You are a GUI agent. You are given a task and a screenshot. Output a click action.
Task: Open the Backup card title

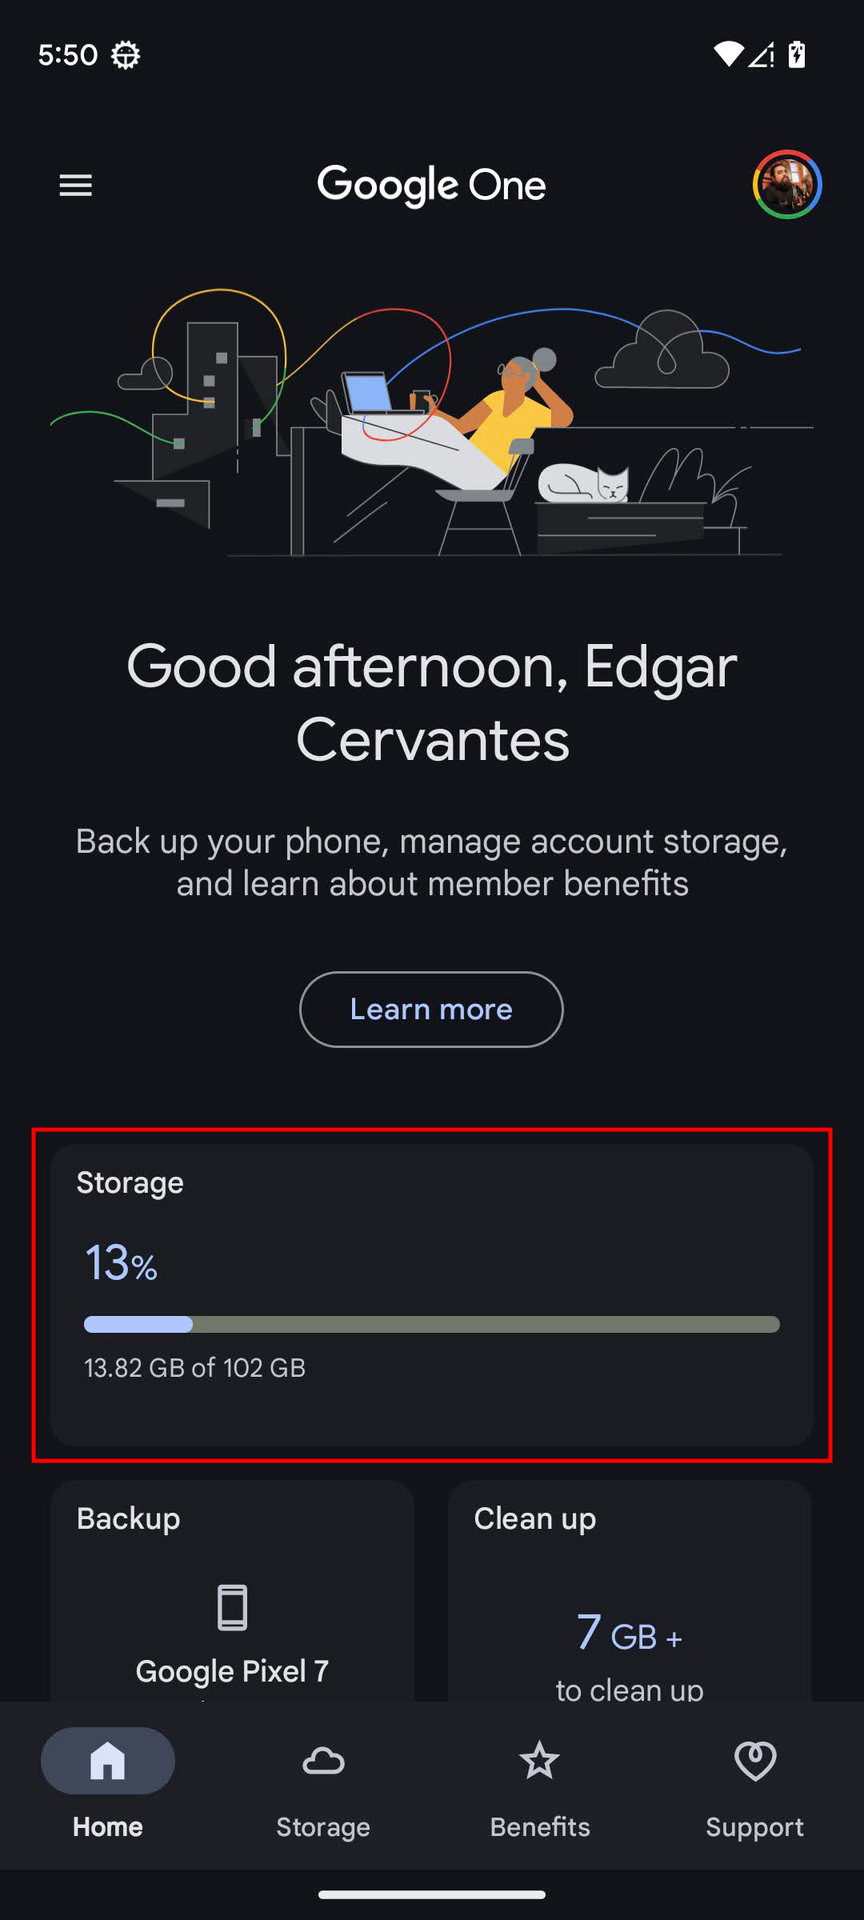(x=129, y=1518)
